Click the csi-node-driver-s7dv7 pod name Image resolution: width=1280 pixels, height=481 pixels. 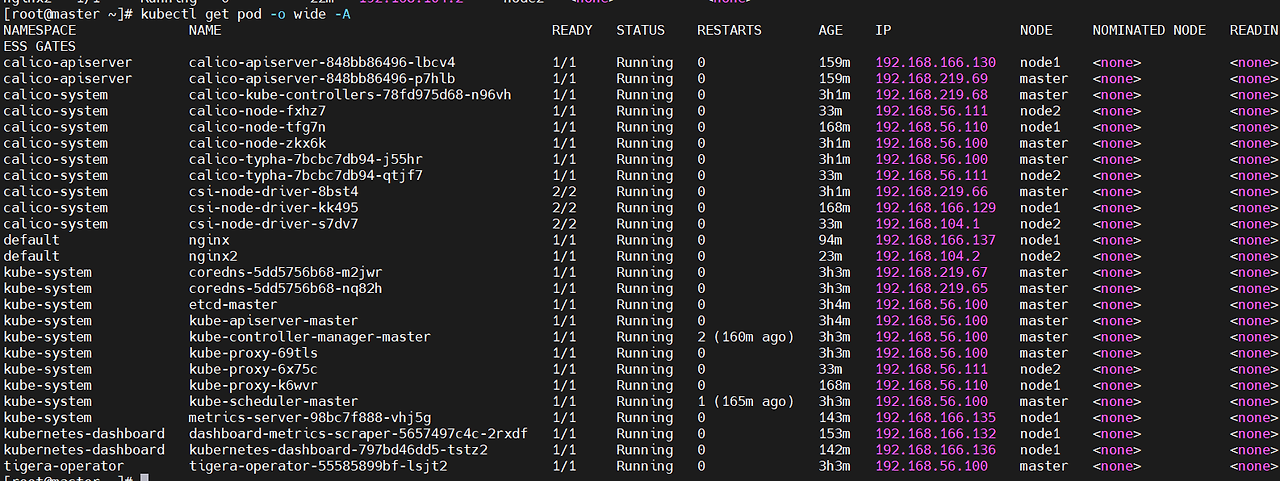click(x=273, y=224)
